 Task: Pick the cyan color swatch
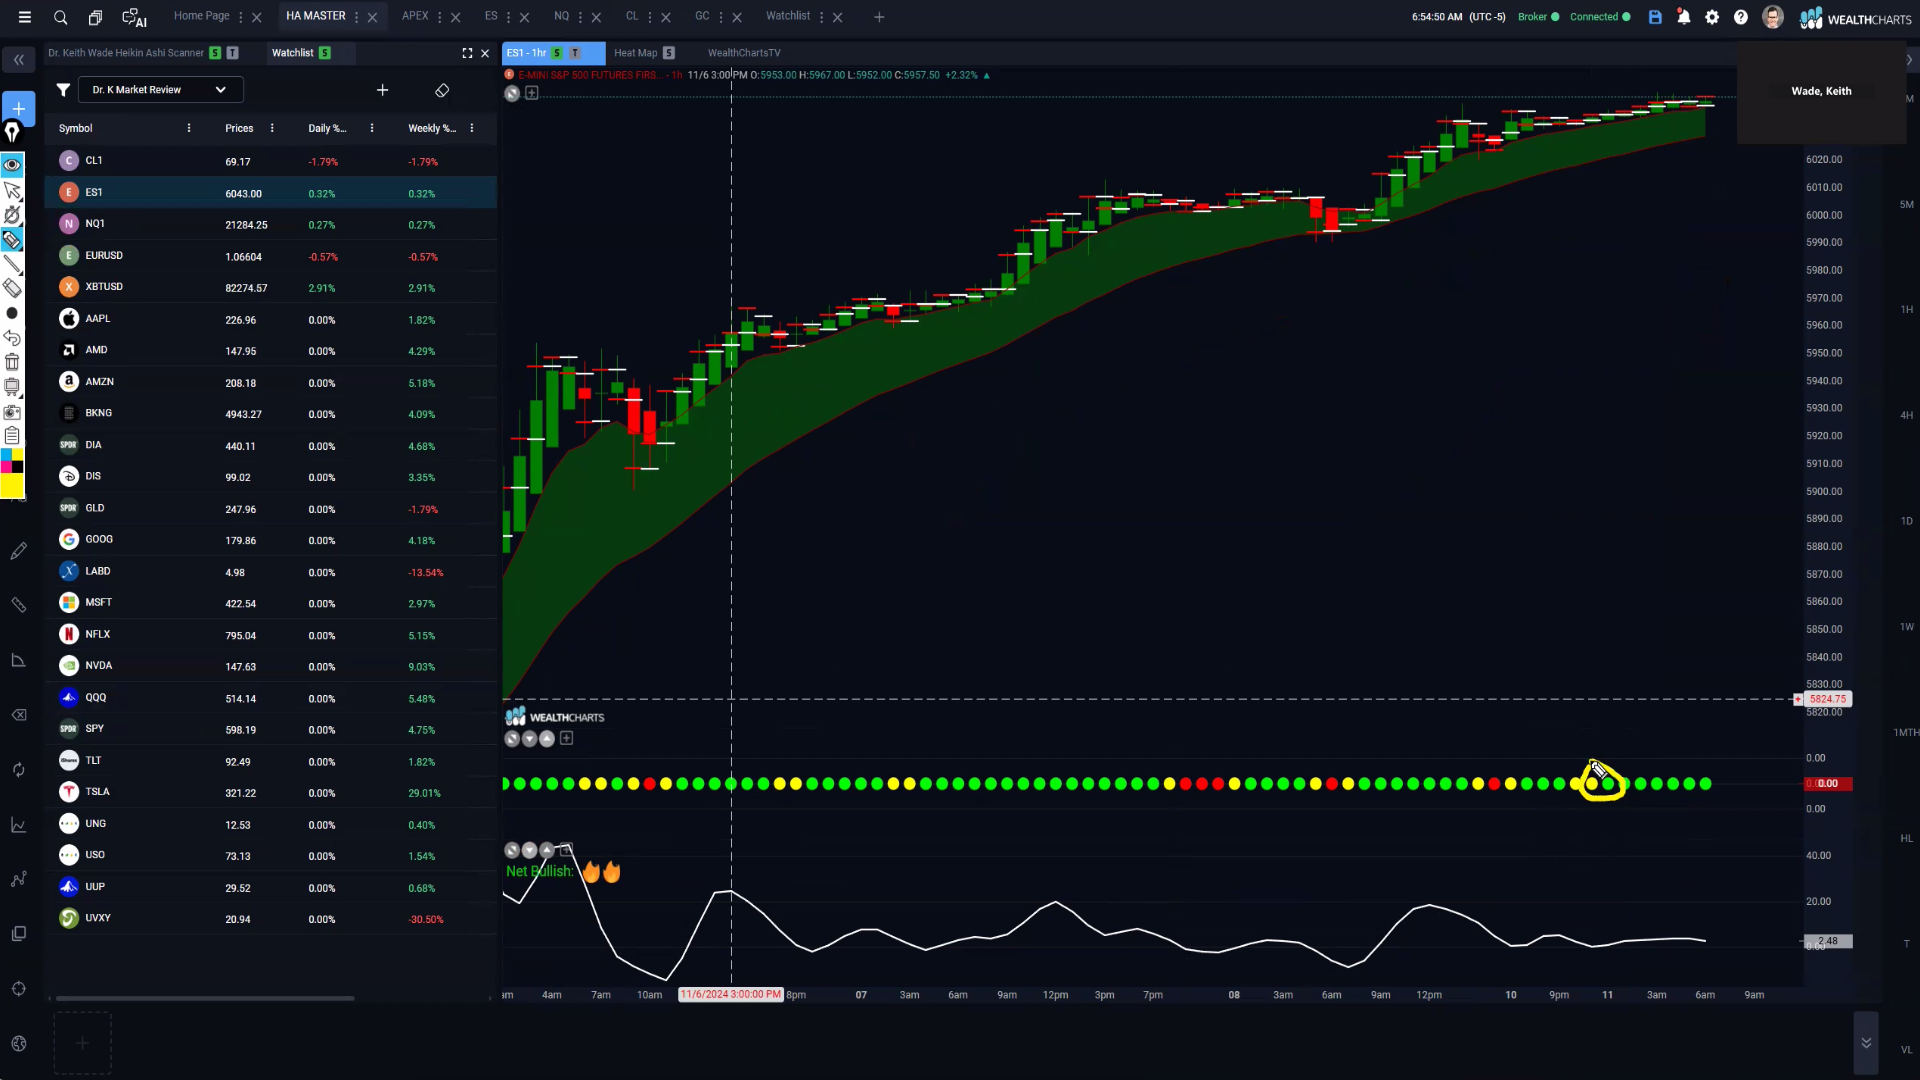[x=6, y=455]
